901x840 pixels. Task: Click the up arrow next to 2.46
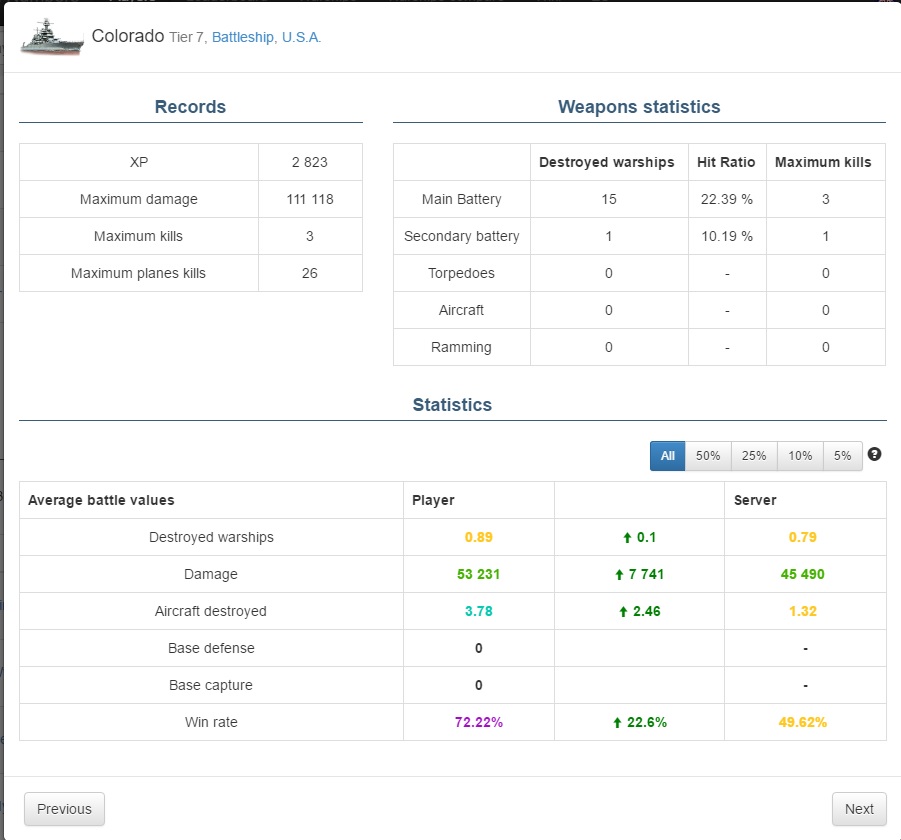[623, 612]
